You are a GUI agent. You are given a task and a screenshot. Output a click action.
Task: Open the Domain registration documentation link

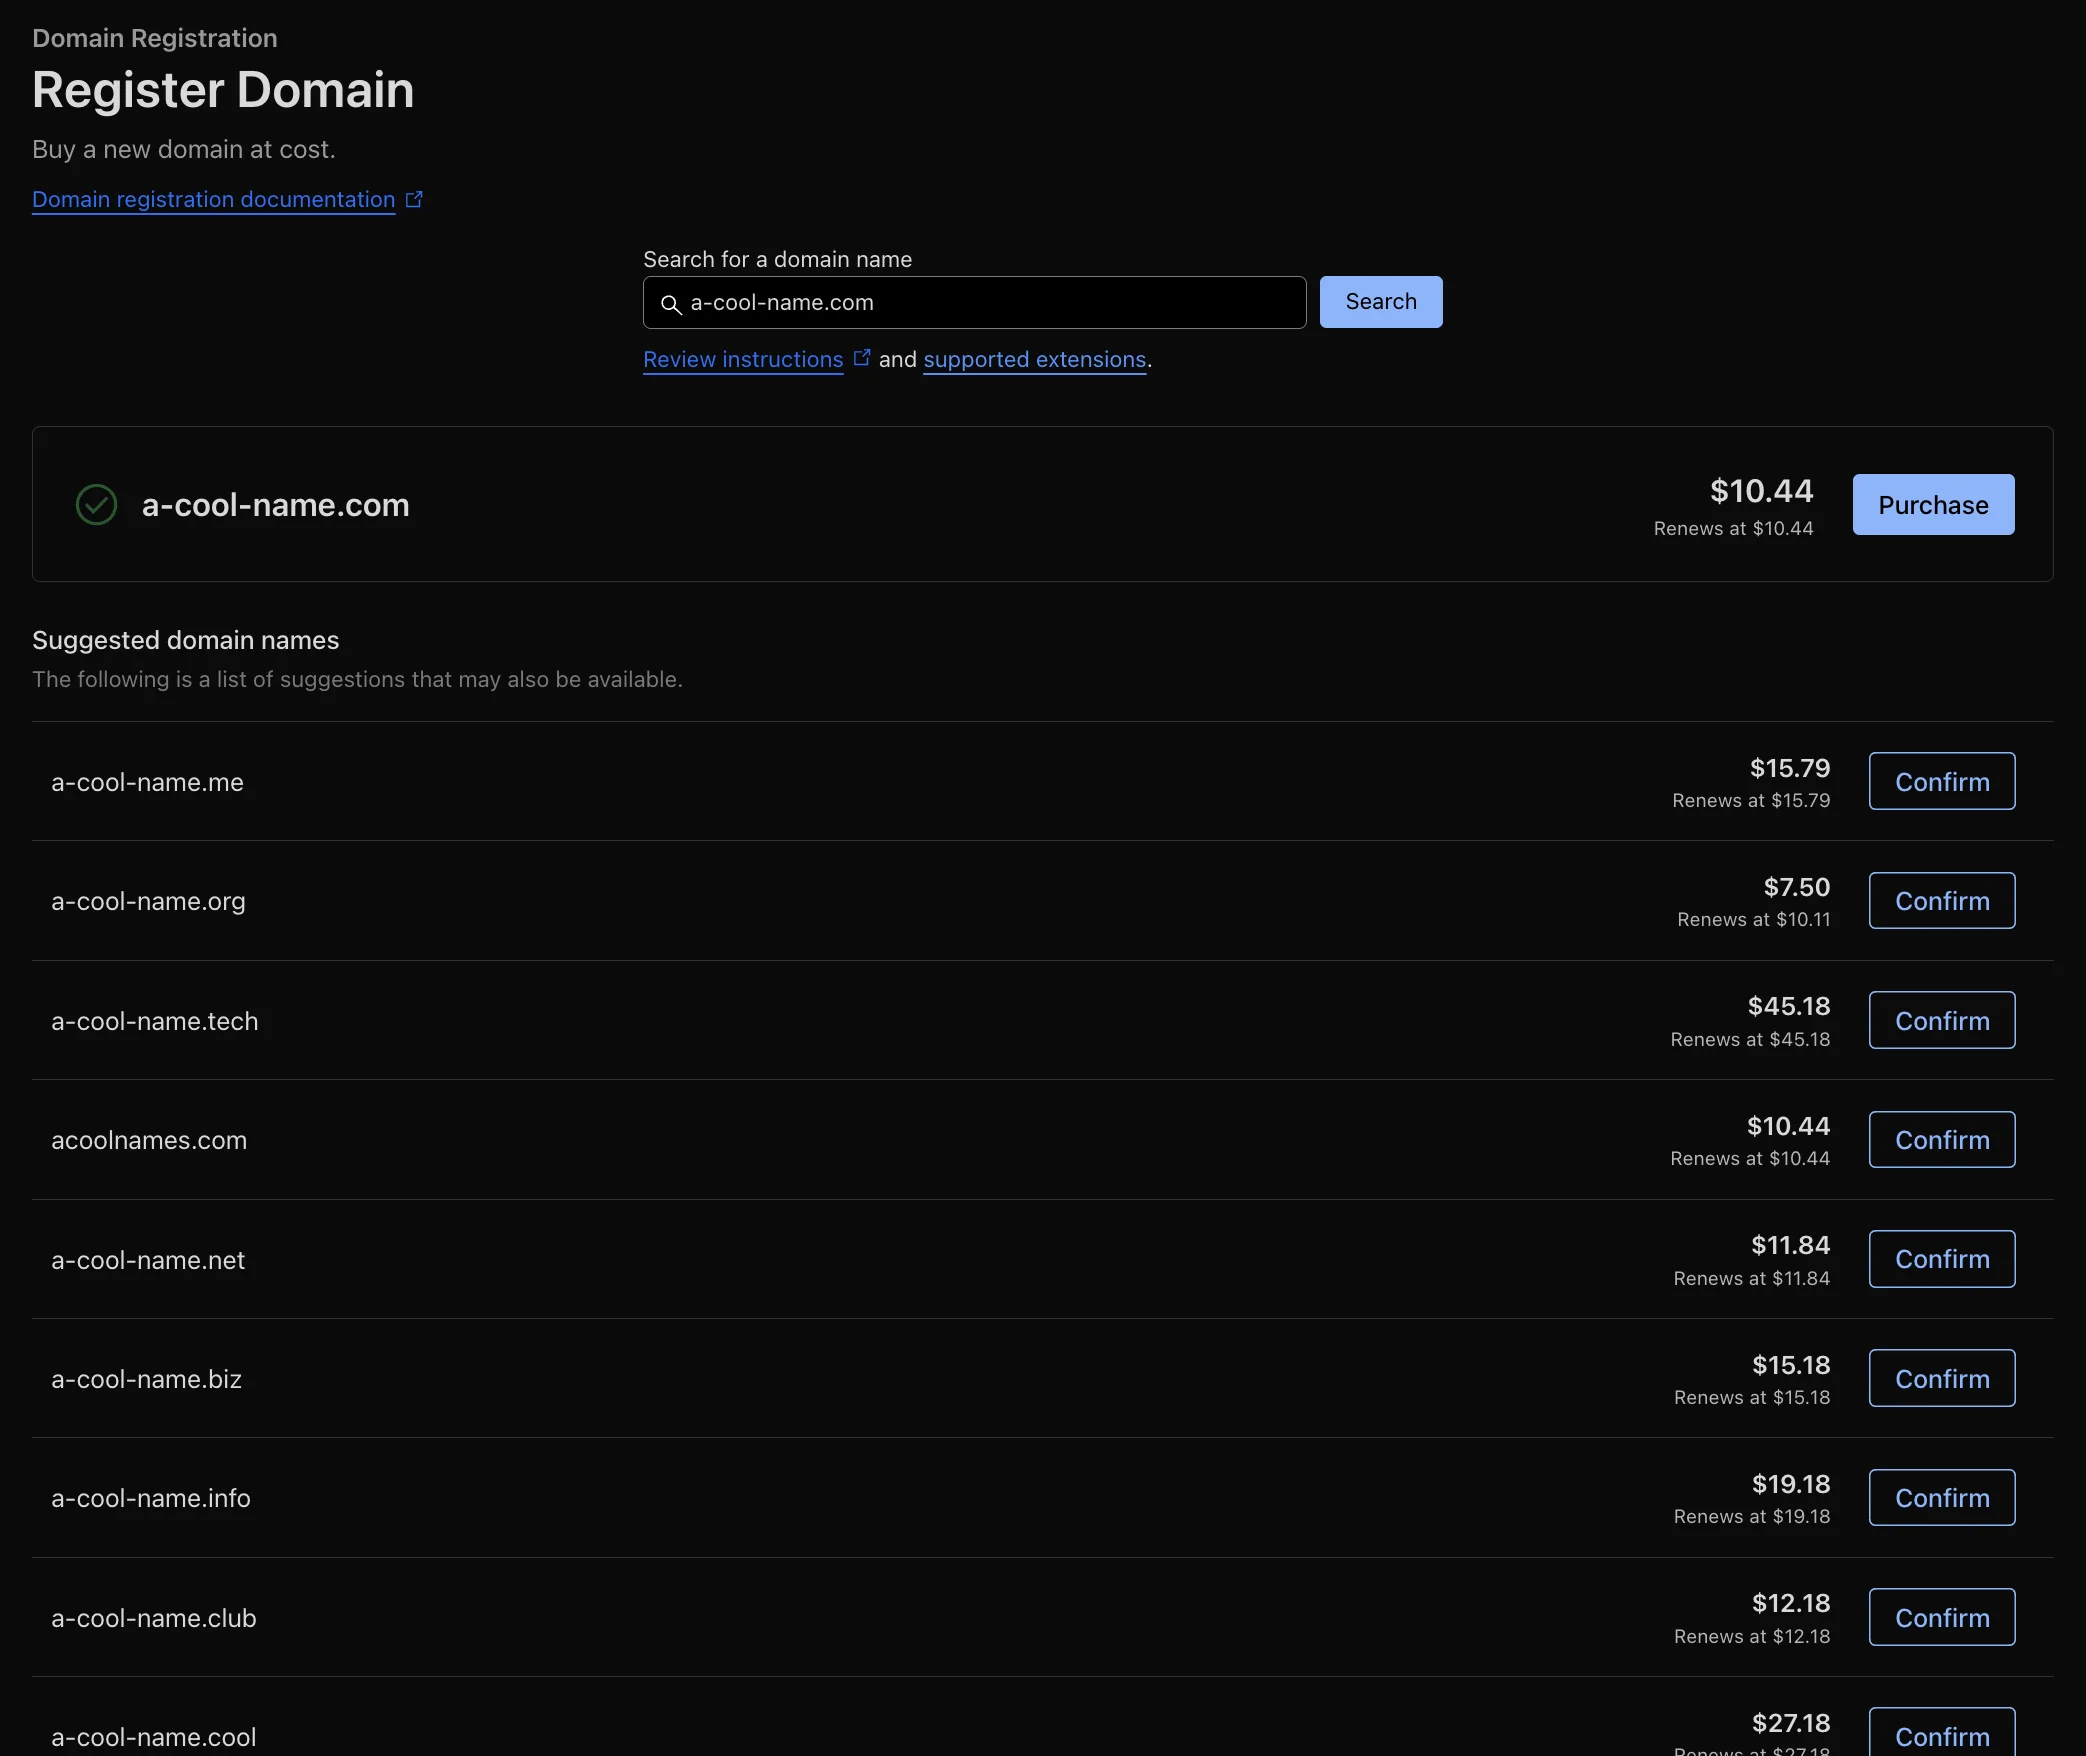(x=212, y=200)
